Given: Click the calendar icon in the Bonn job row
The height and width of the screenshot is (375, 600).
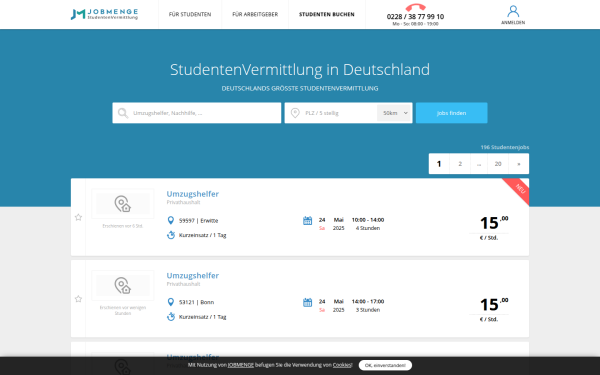Looking at the screenshot, I should pos(308,302).
